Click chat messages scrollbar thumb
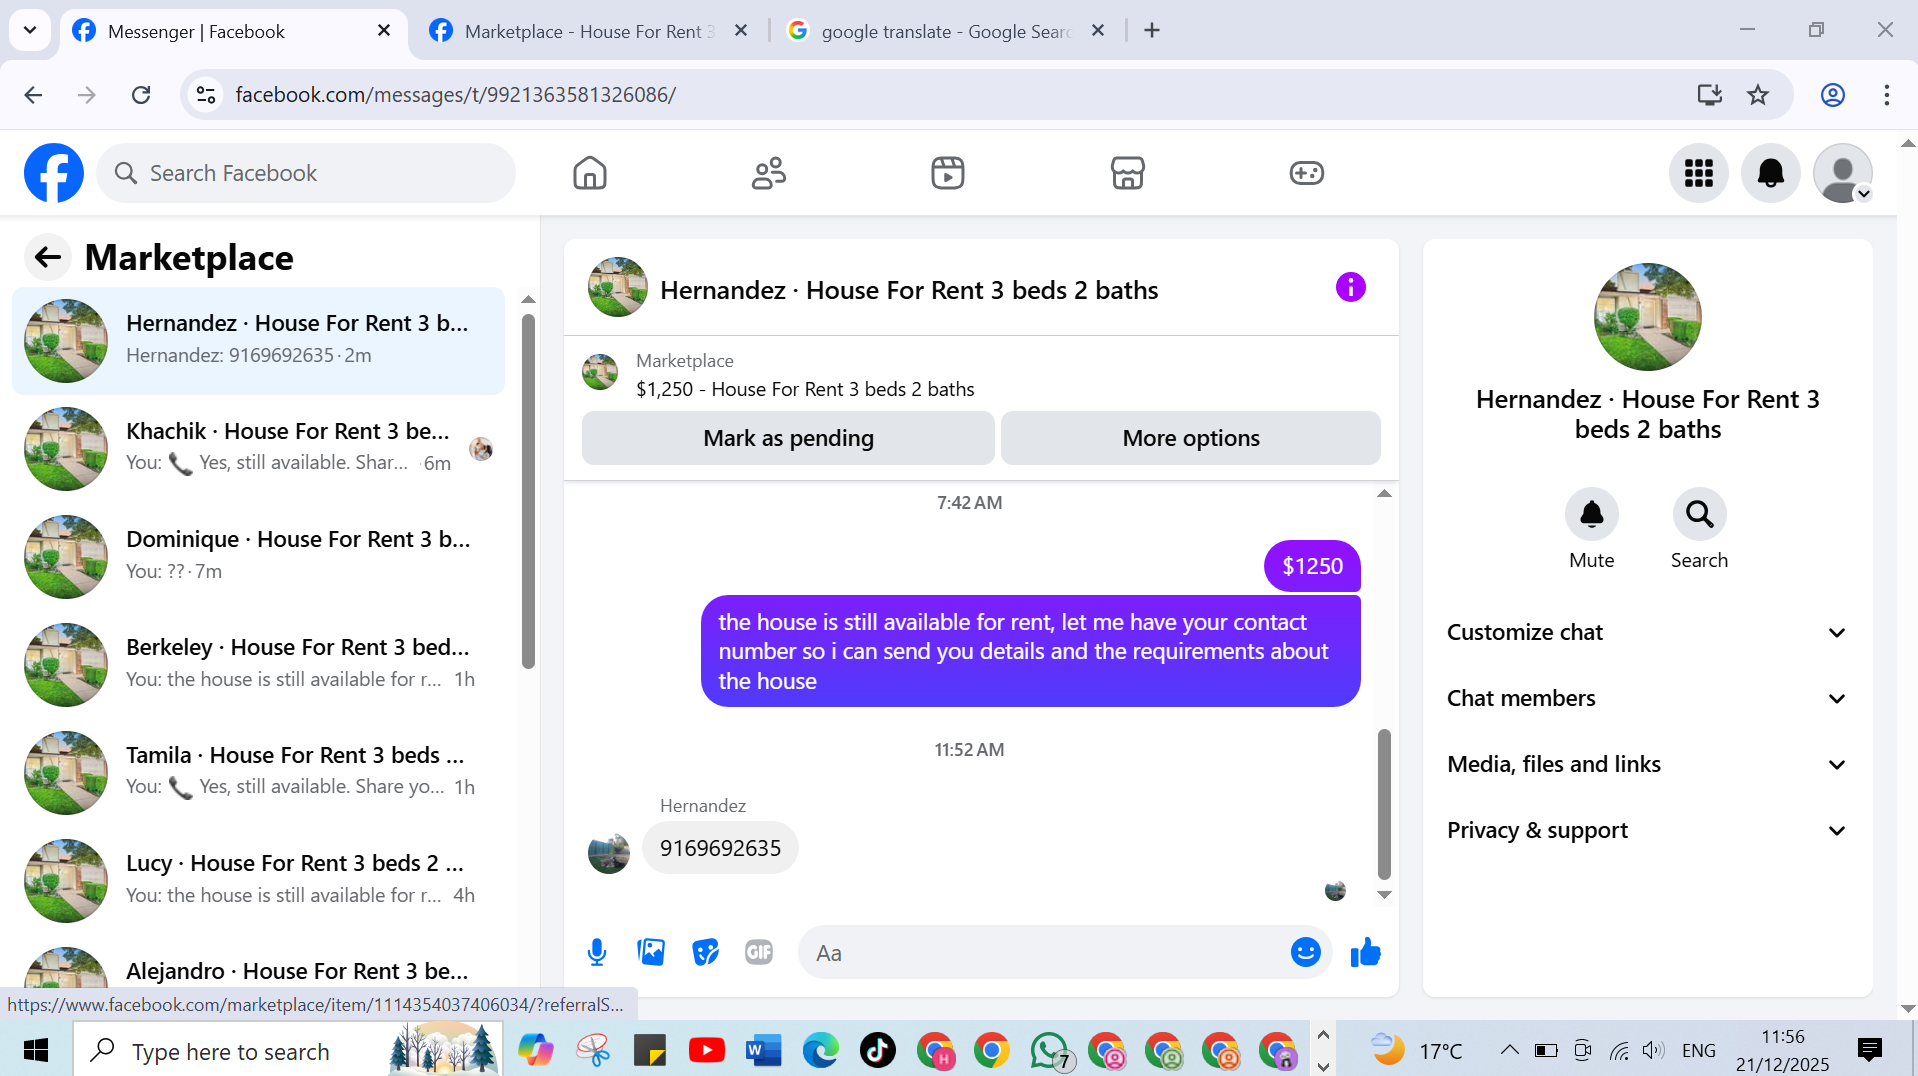 [x=1384, y=803]
